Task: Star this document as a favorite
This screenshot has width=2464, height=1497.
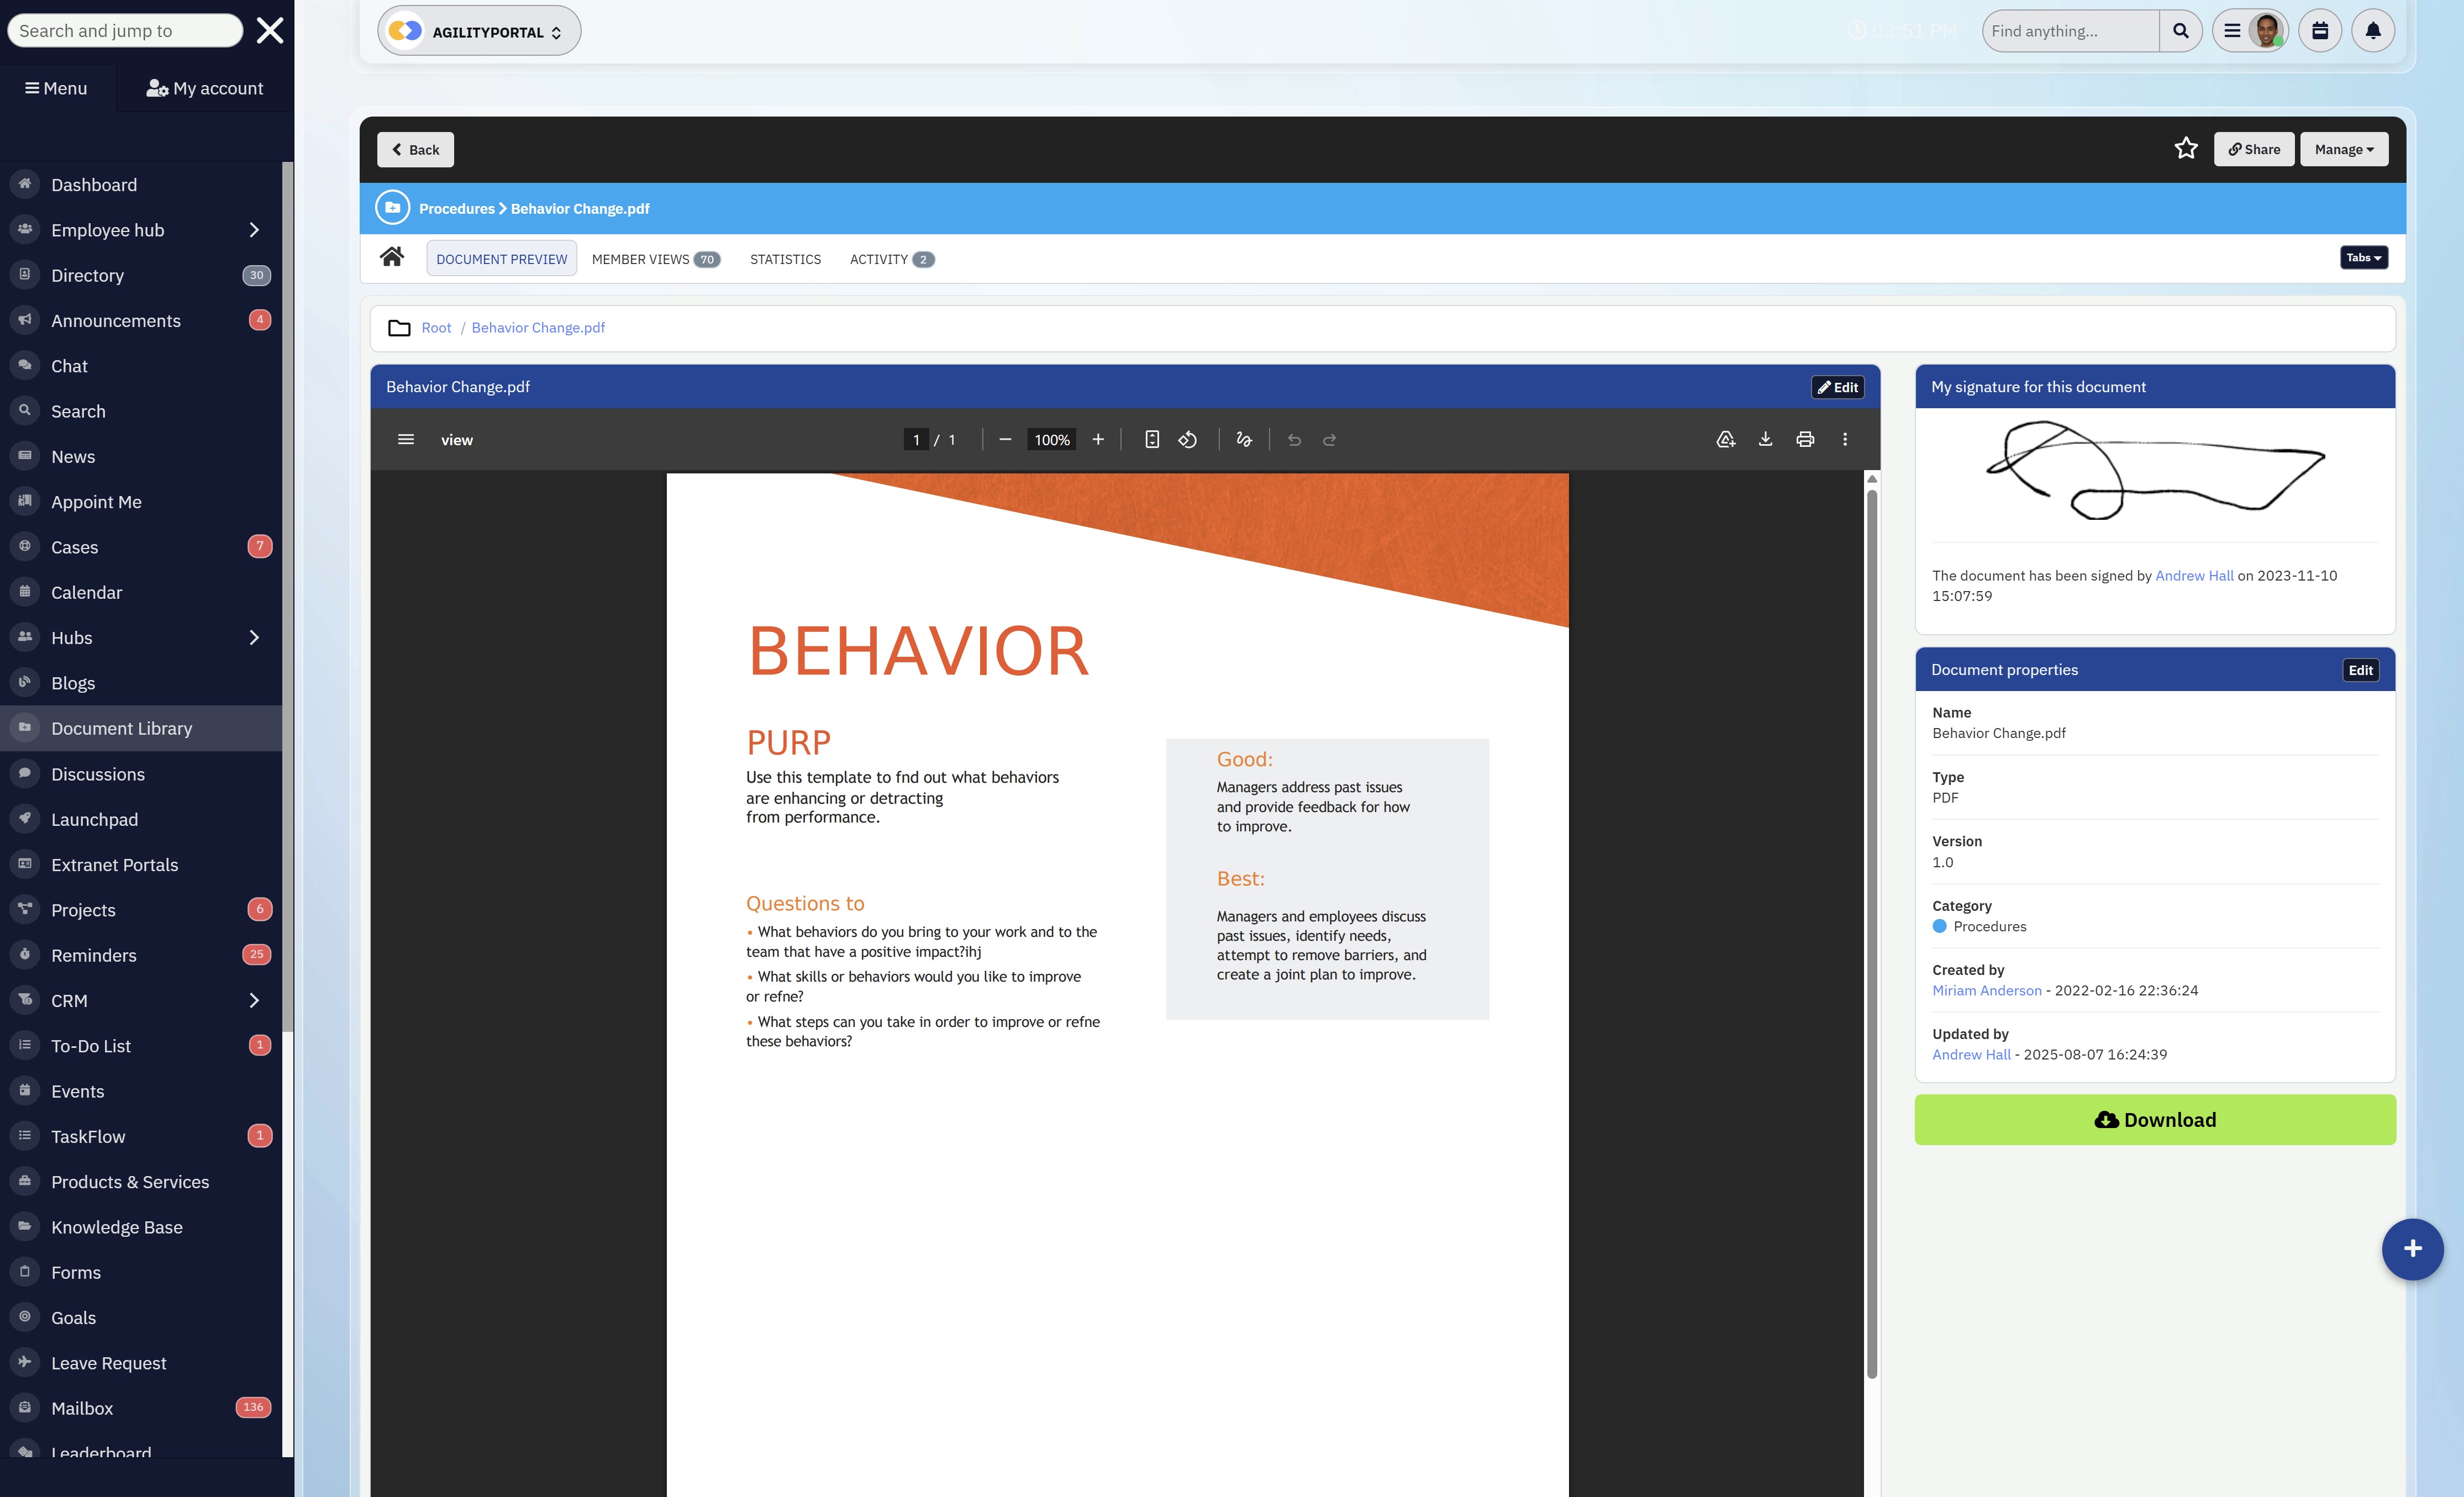Action: pyautogui.click(x=2186, y=148)
